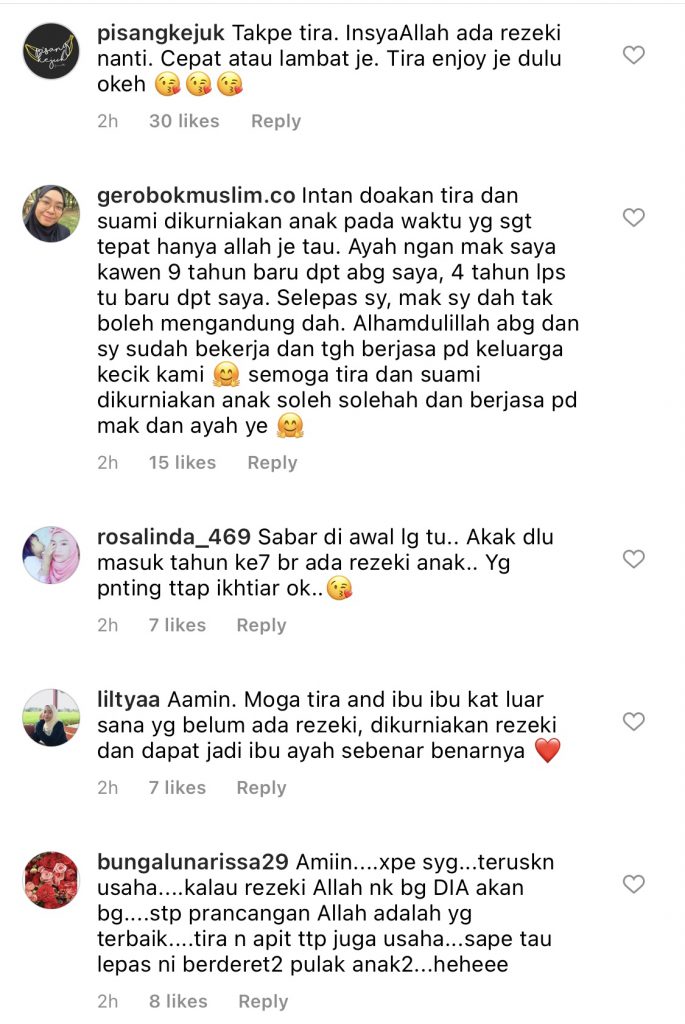Reply to pisangkejuk's comment
Screen dimensions: 685x1024
point(276,121)
